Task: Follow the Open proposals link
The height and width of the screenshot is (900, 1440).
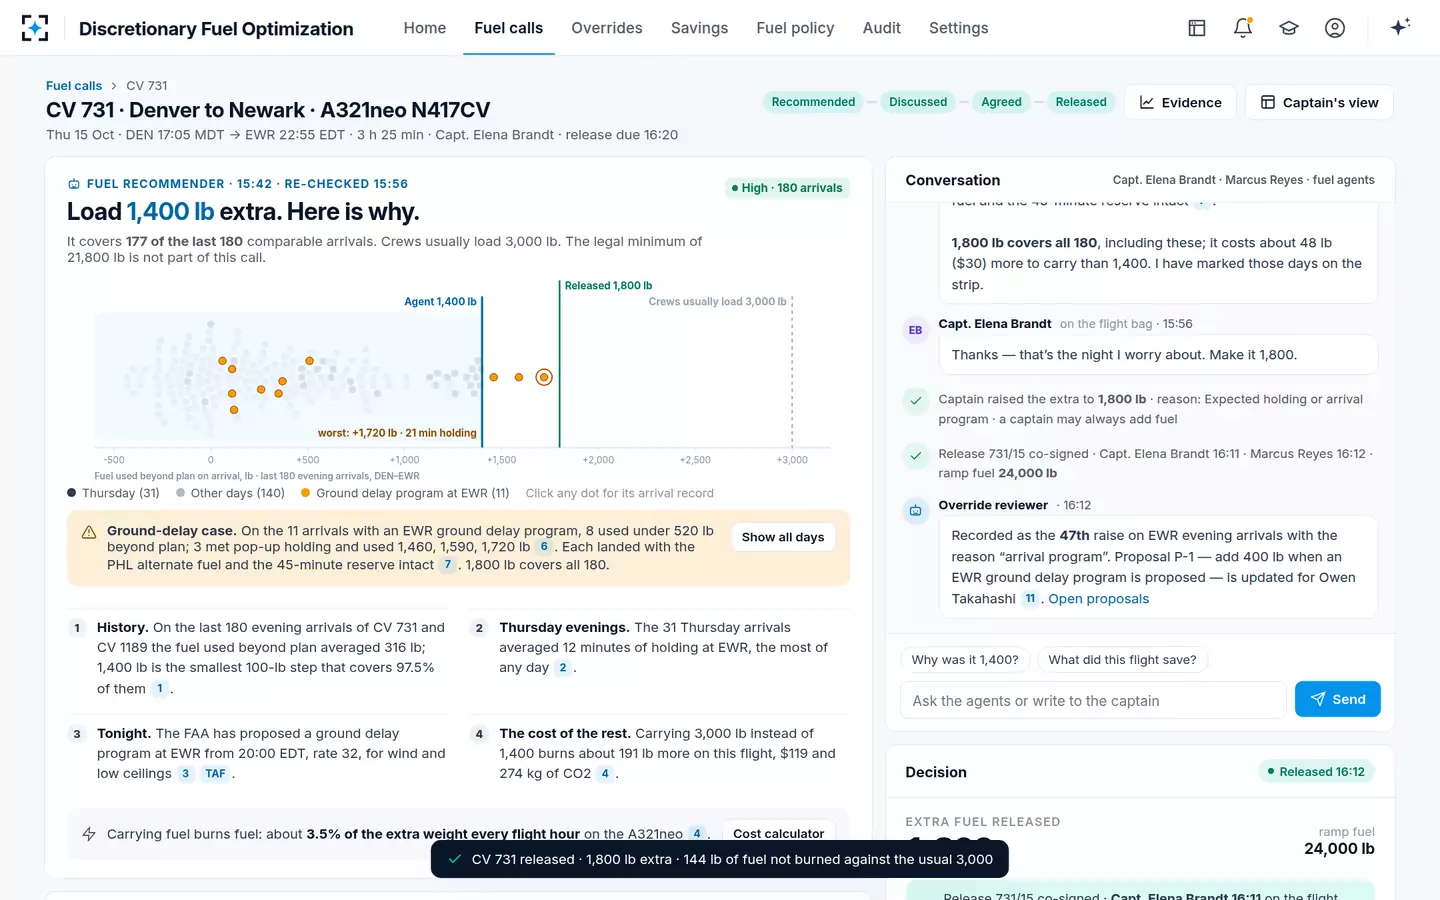Action: pos(1098,599)
